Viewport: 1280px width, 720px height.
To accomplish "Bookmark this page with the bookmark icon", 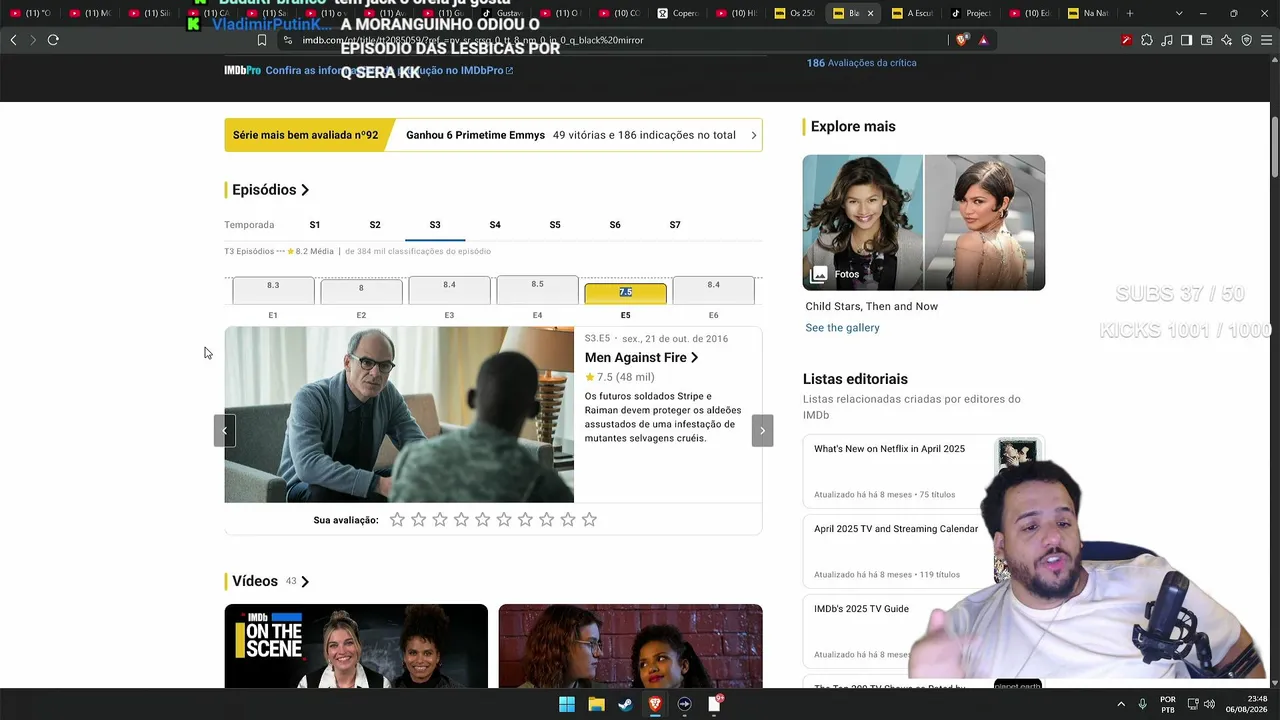I will [x=262, y=40].
